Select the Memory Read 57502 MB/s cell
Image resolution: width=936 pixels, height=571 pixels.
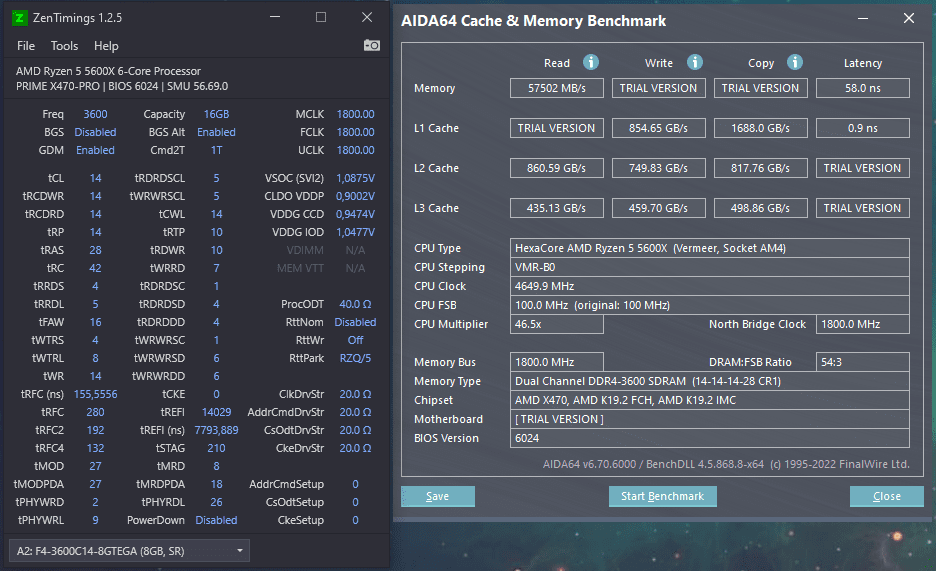click(556, 88)
